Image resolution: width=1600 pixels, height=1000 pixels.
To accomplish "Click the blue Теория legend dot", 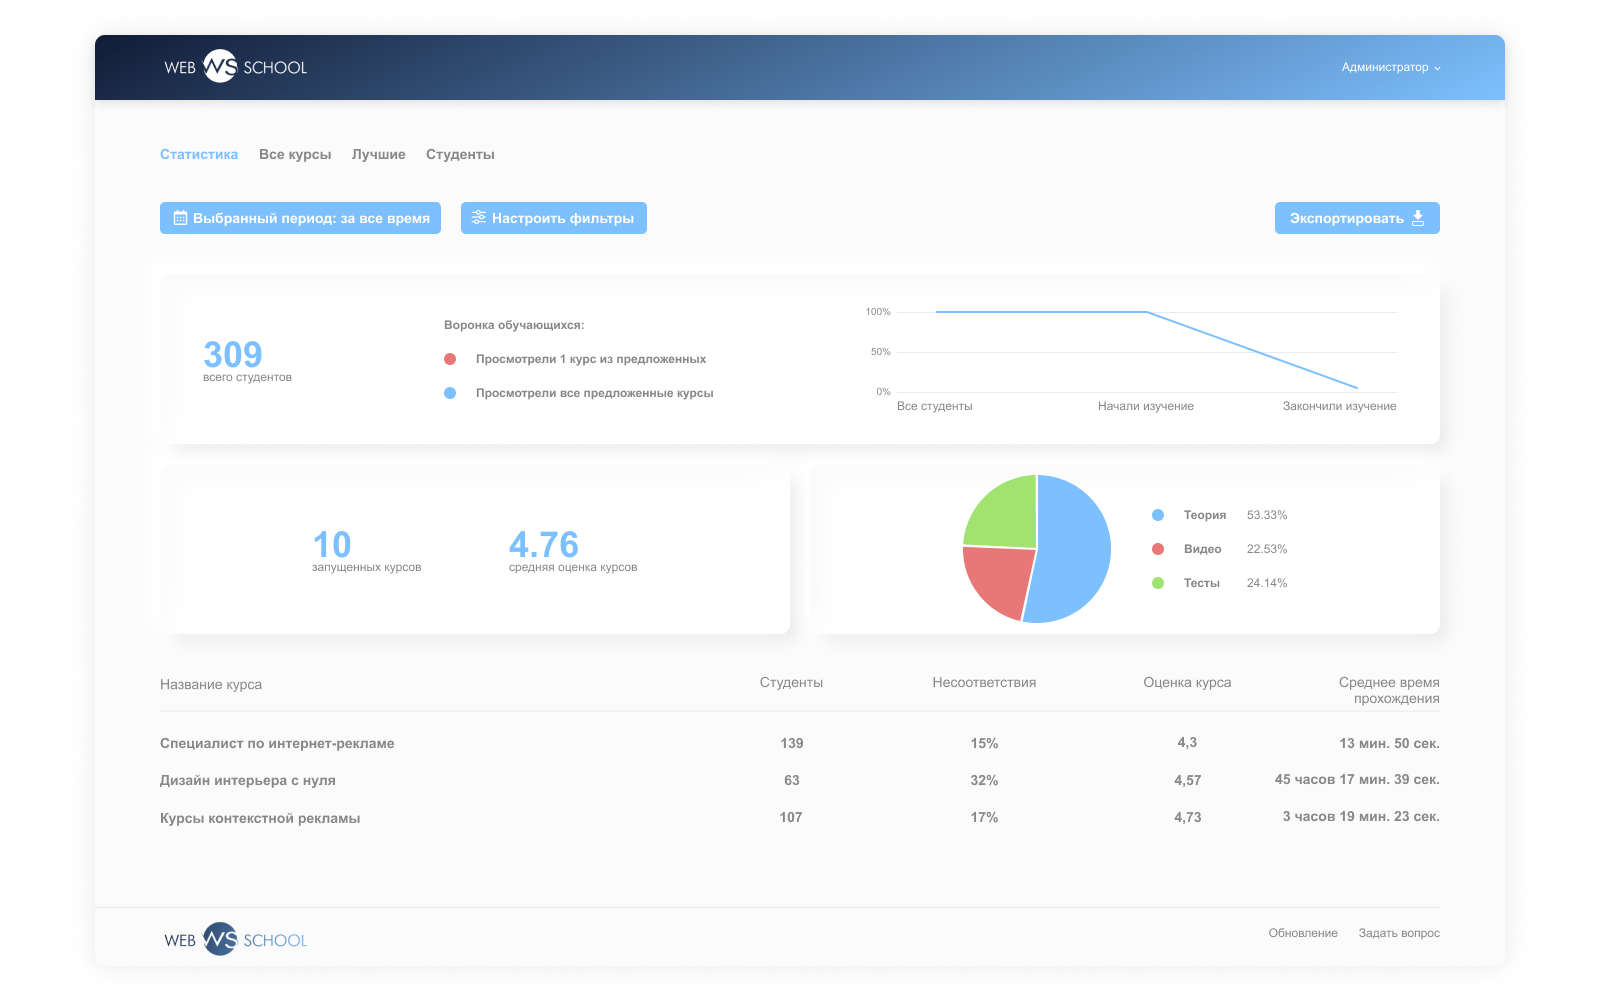I will [x=1158, y=515].
